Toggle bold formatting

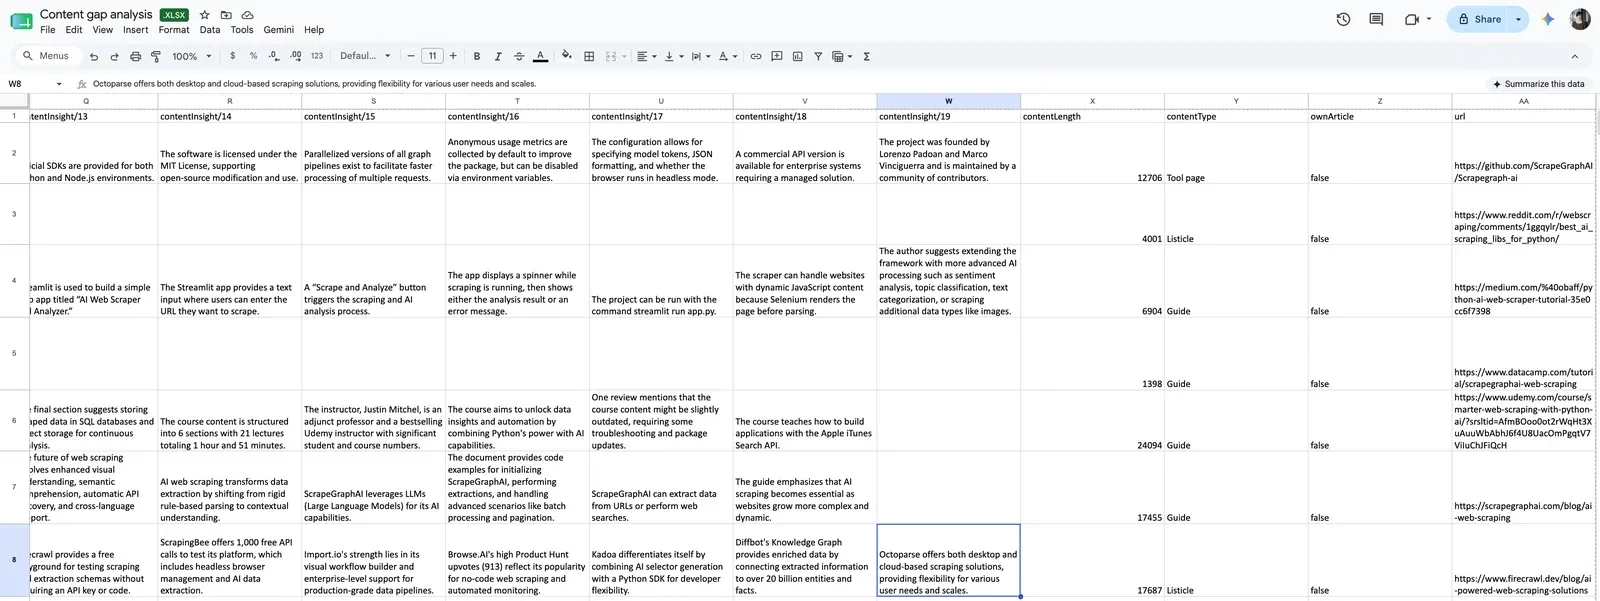pyautogui.click(x=477, y=56)
